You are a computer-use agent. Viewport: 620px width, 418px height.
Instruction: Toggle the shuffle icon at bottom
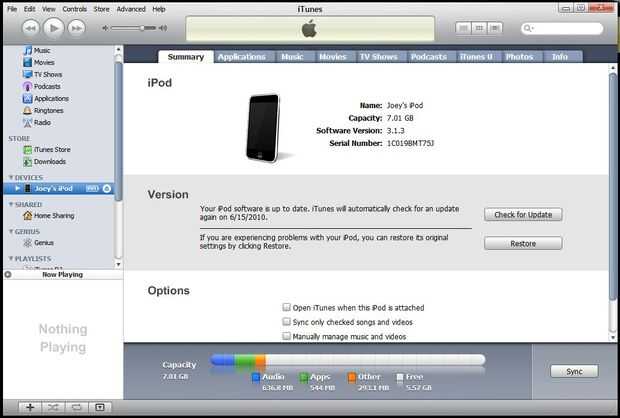[x=53, y=407]
